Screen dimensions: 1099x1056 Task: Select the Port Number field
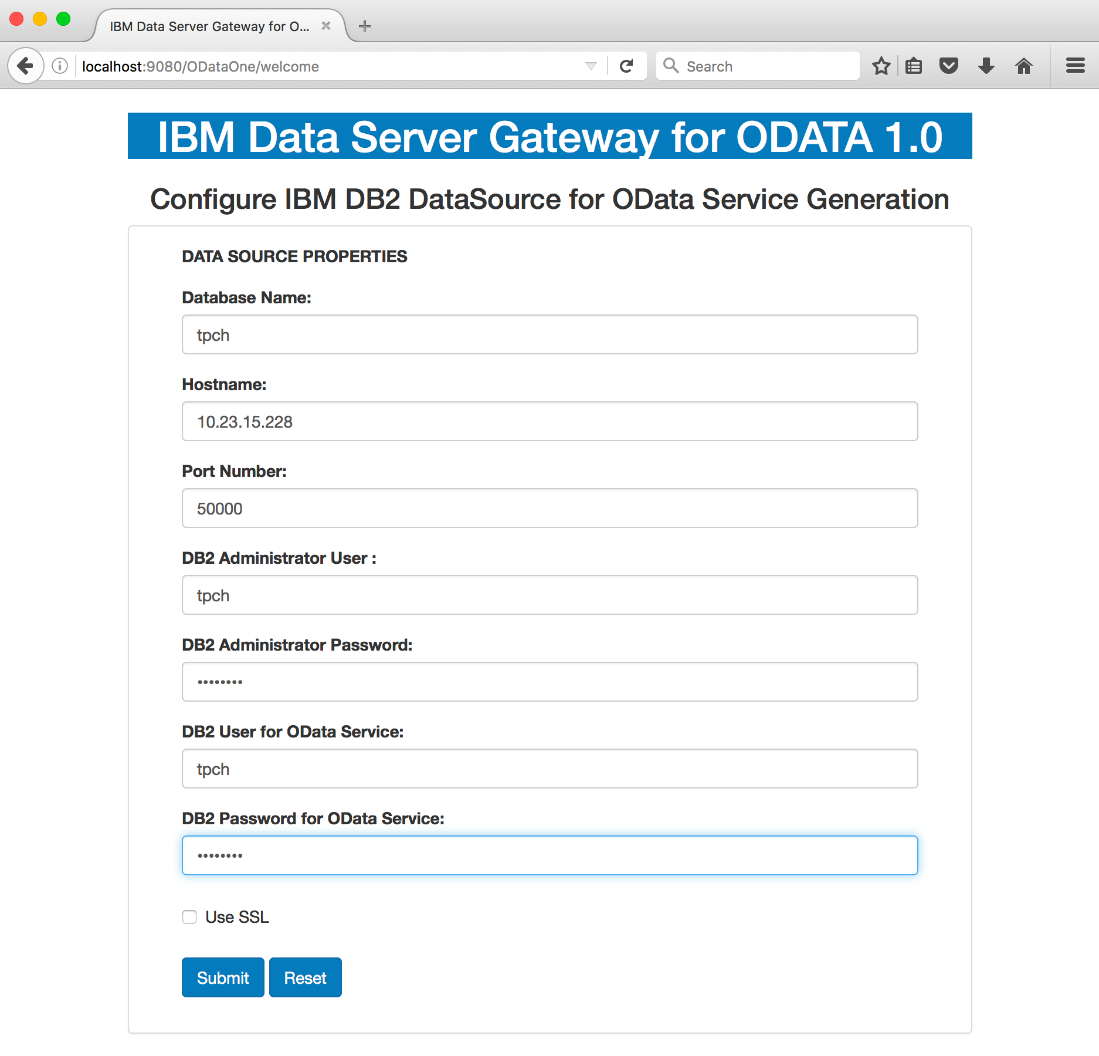[x=550, y=508]
